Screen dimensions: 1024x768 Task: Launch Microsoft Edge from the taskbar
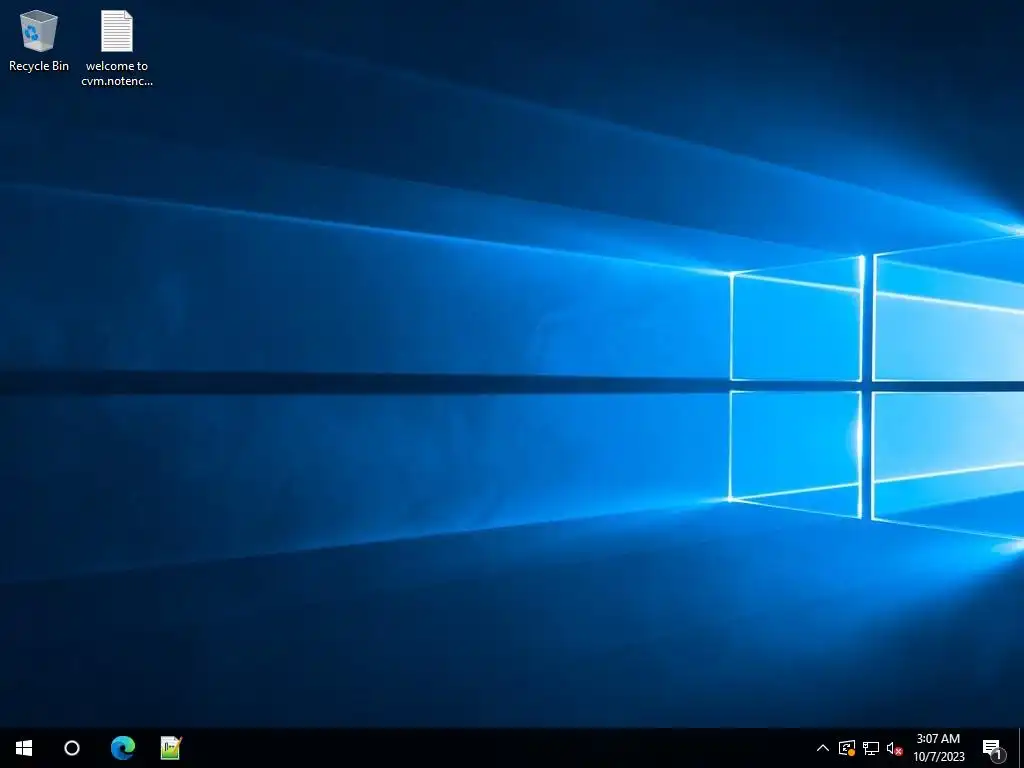click(122, 748)
